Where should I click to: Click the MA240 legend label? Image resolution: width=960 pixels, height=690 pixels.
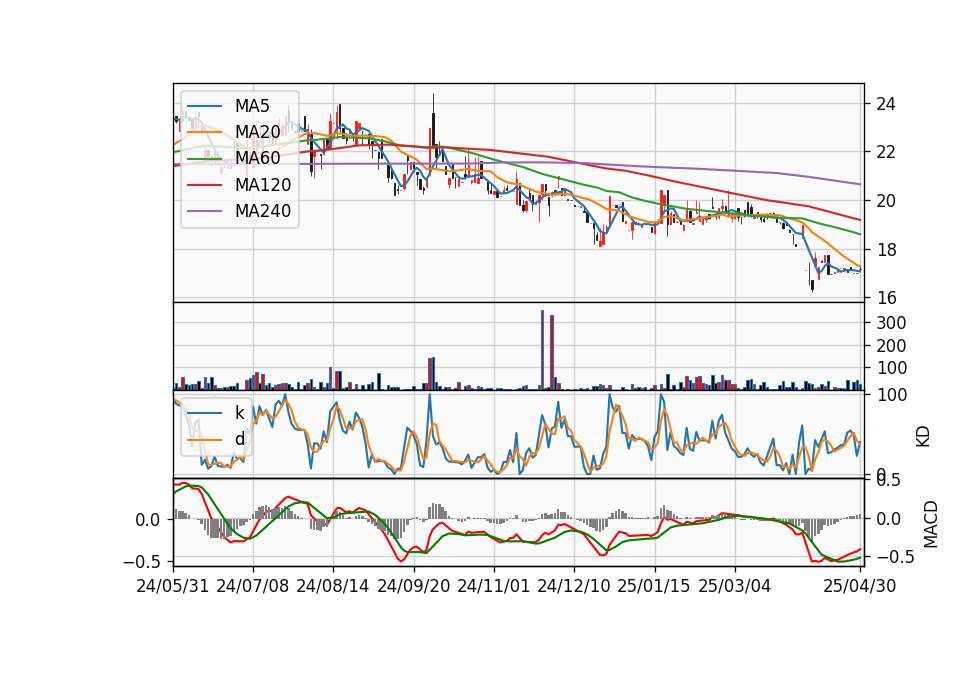[x=263, y=211]
